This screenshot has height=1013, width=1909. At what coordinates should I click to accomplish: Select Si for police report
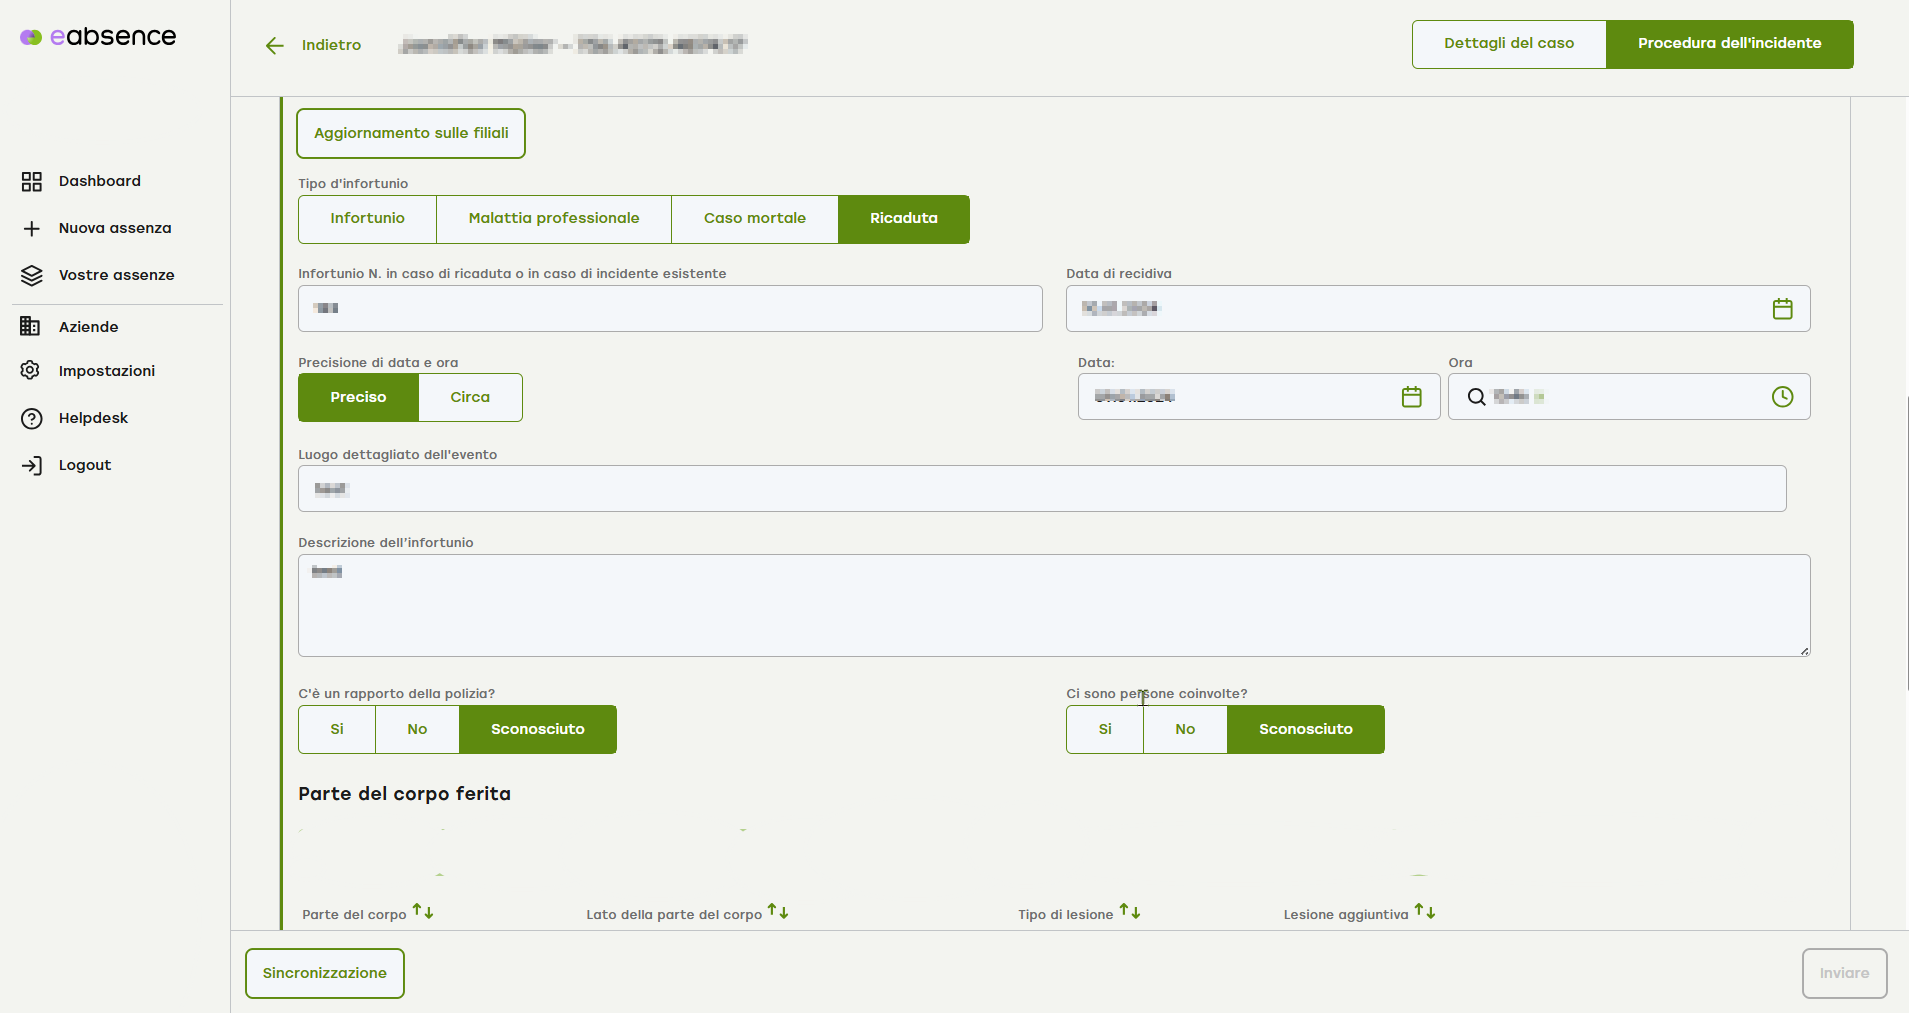click(x=337, y=729)
